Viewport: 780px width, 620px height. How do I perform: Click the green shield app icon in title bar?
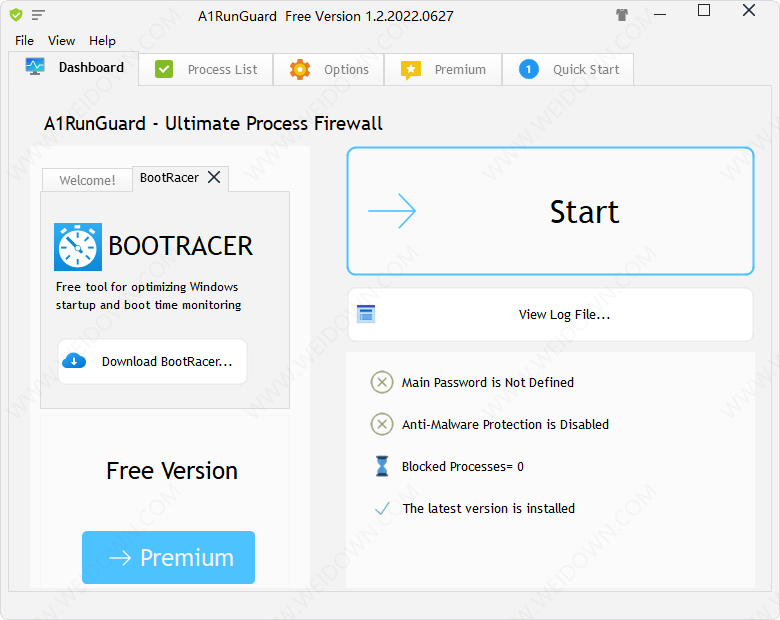click(x=15, y=15)
